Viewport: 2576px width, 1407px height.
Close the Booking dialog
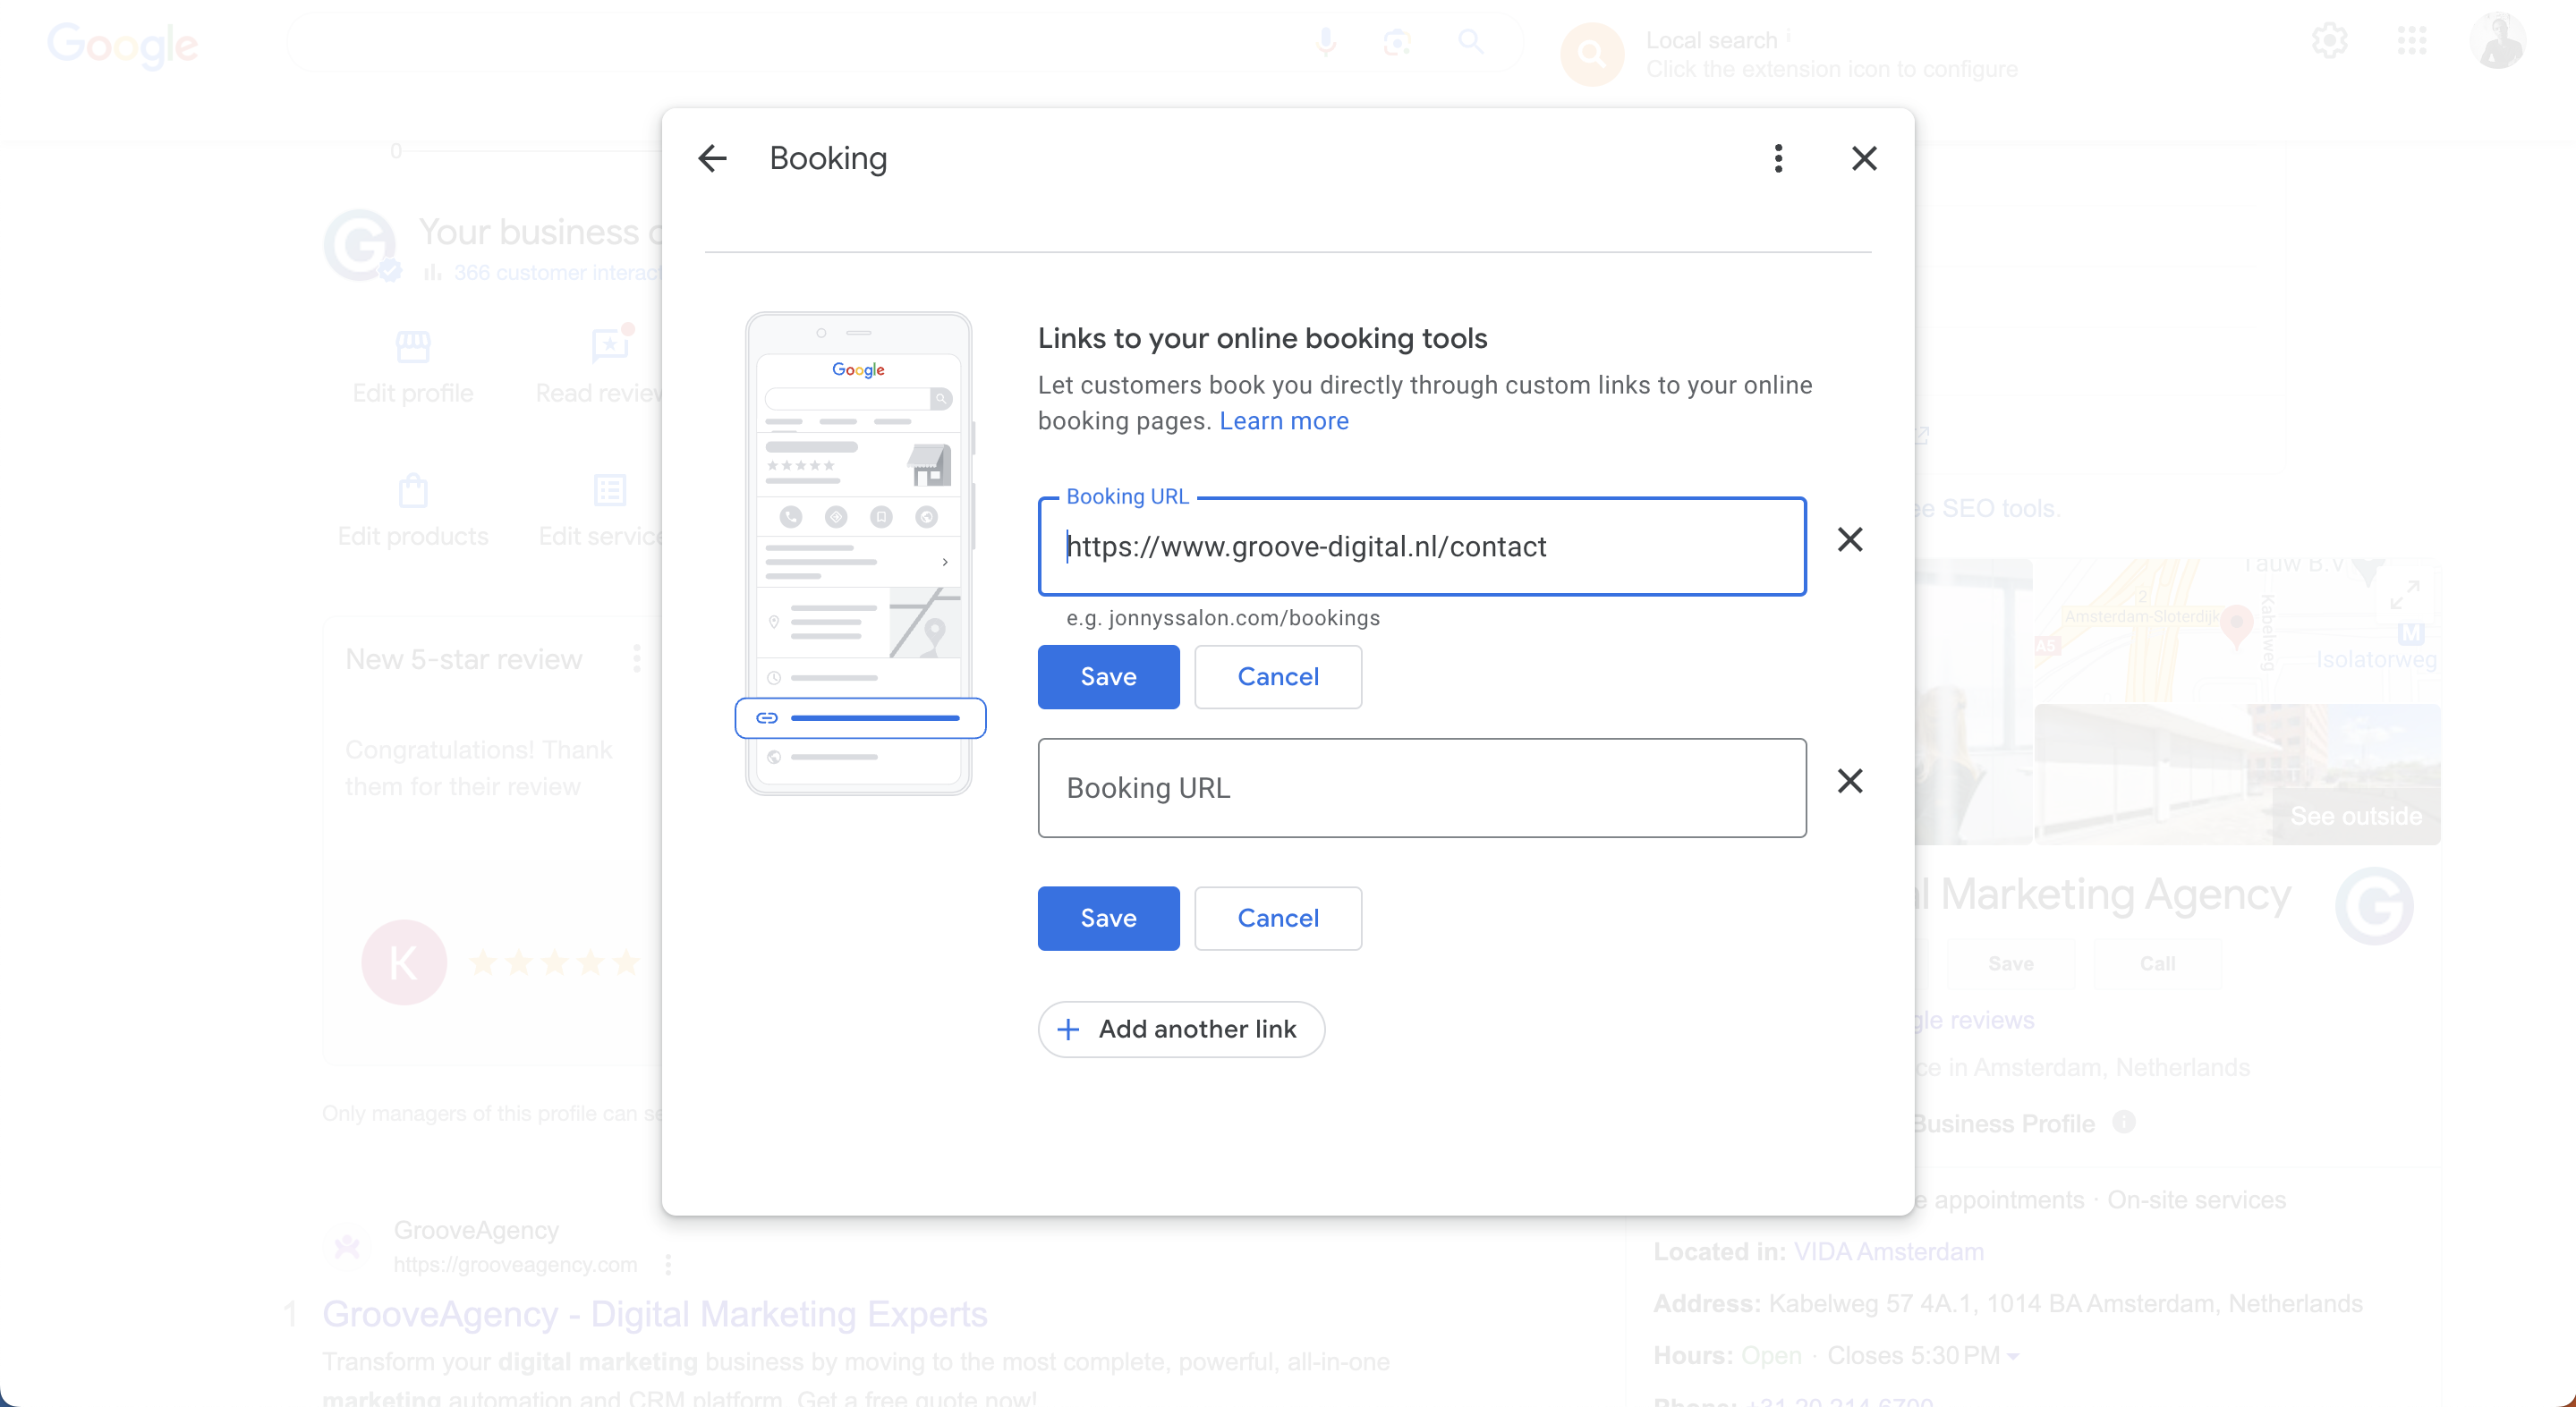tap(1864, 158)
